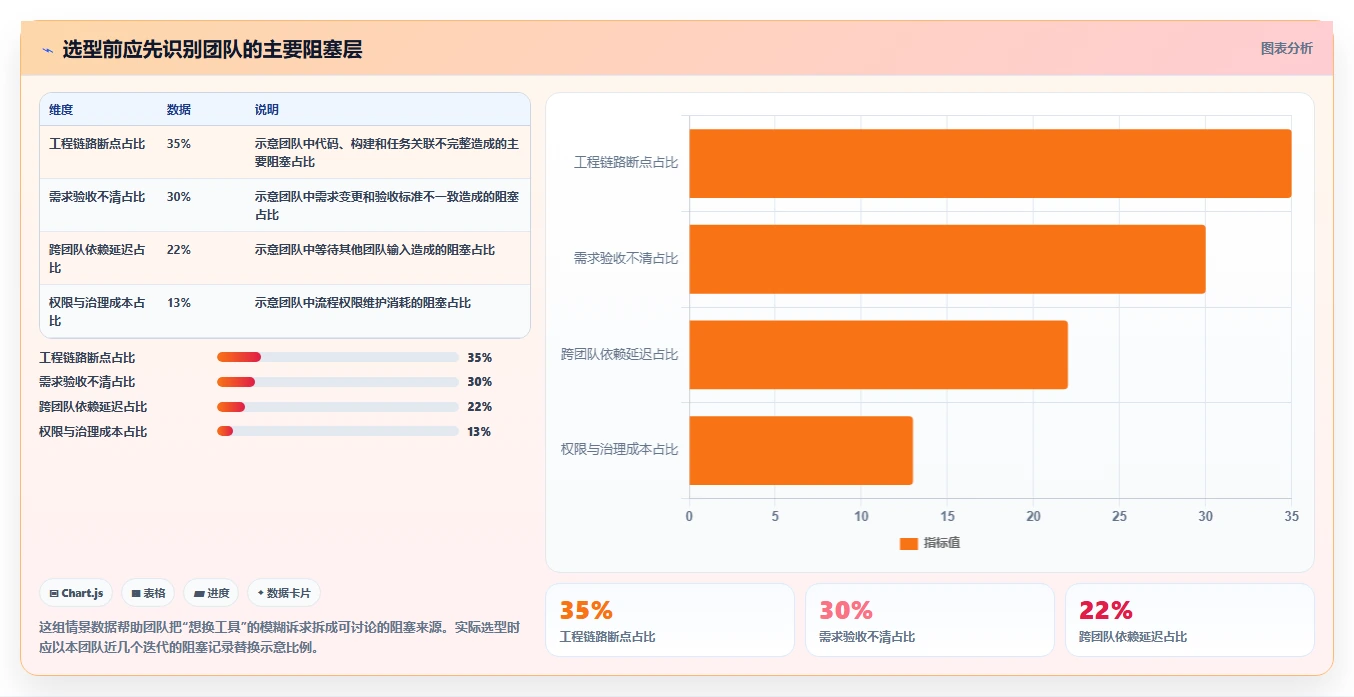
Task: Select the Chart.js tag chip
Action: pos(77,593)
